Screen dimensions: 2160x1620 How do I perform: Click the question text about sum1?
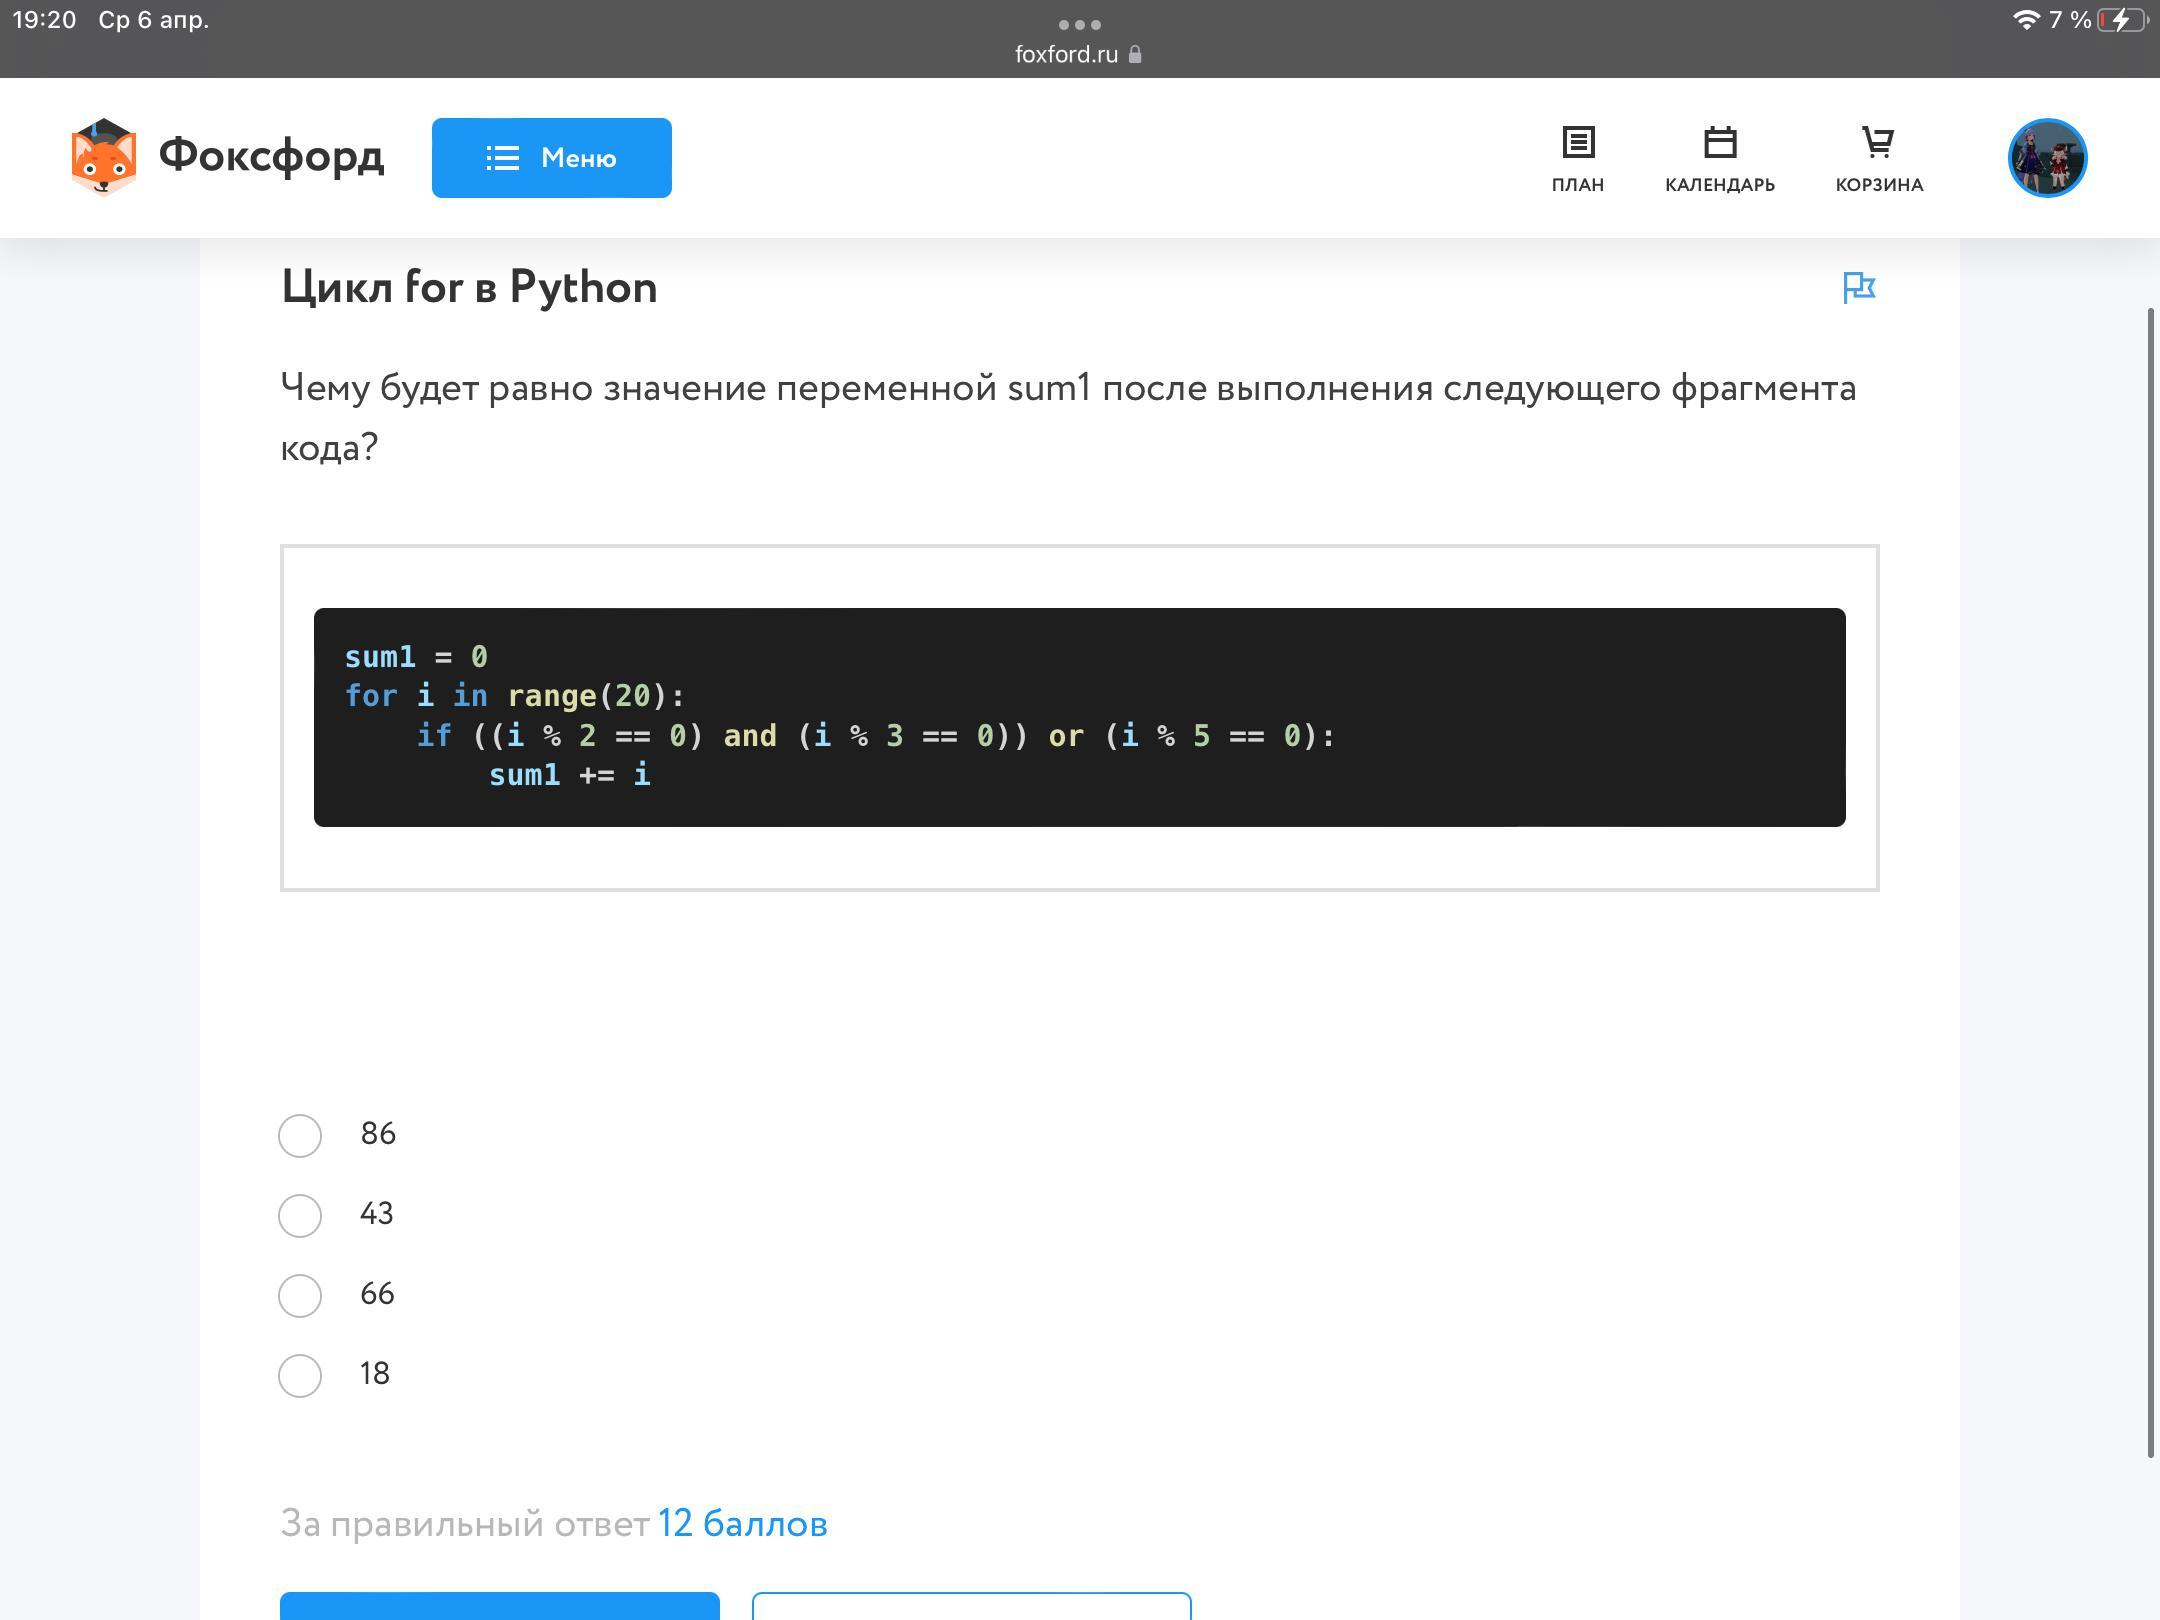click(x=1068, y=417)
